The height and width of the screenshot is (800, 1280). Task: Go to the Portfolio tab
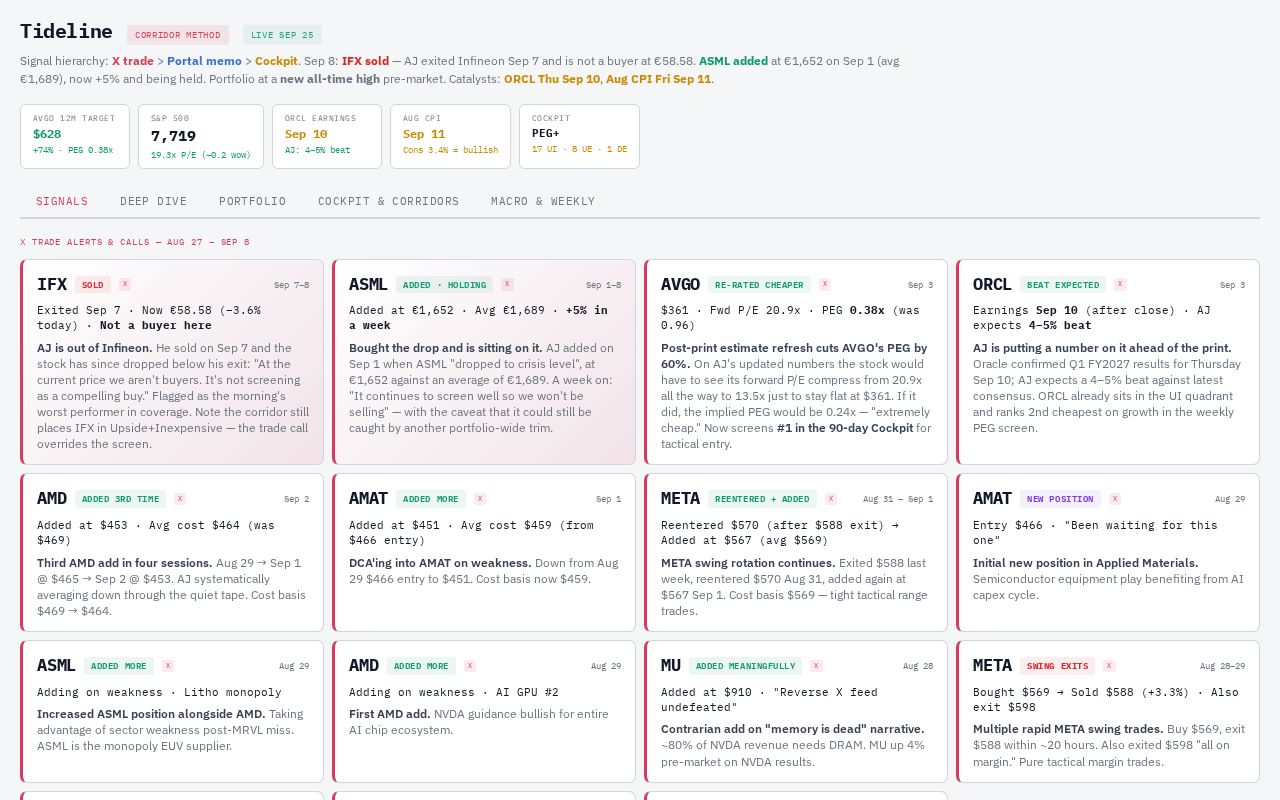(253, 201)
